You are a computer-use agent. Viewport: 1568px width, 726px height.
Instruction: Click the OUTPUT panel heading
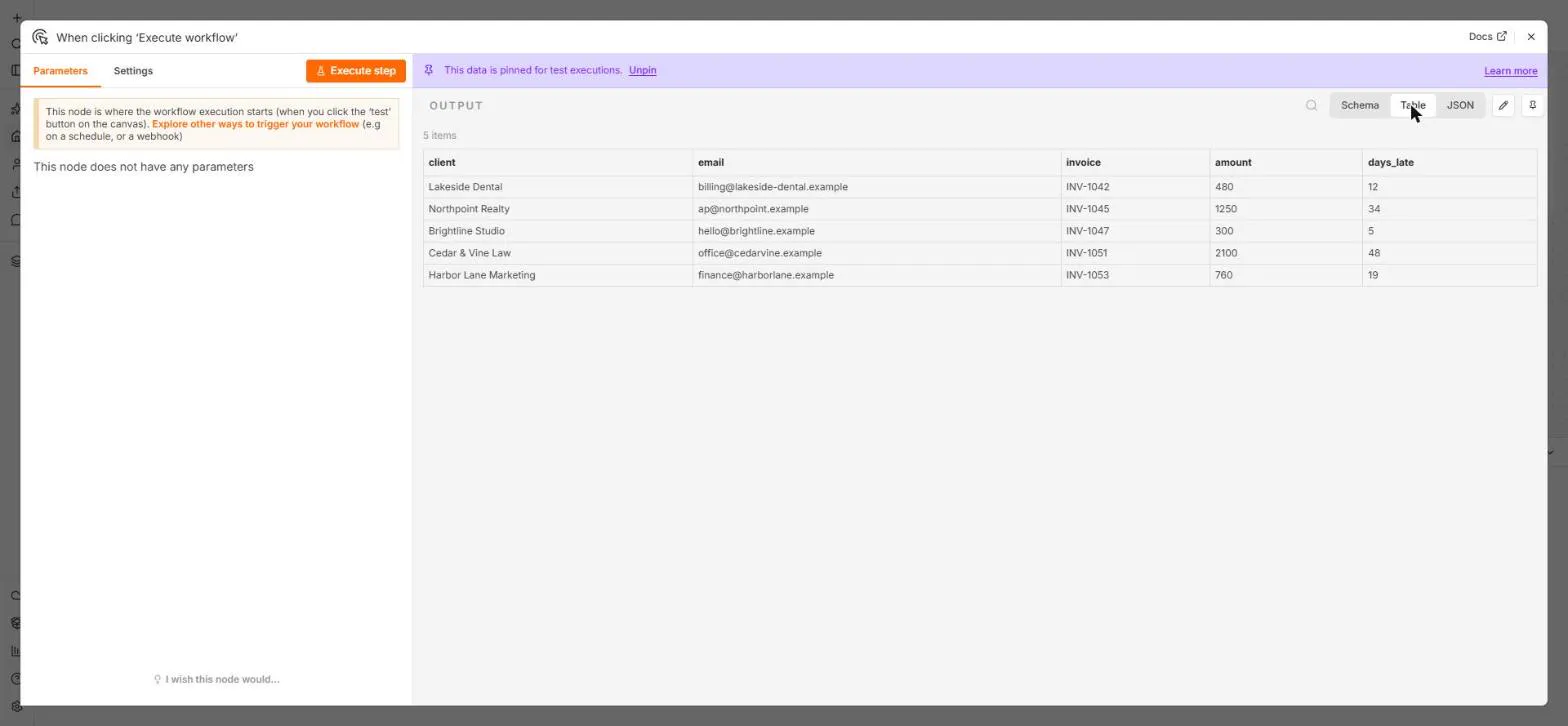click(x=456, y=106)
